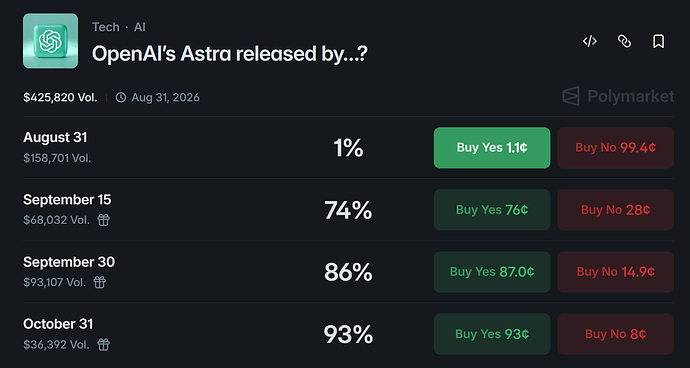Buy No 8¢ for October 31
This screenshot has height=368, width=690.
click(616, 334)
